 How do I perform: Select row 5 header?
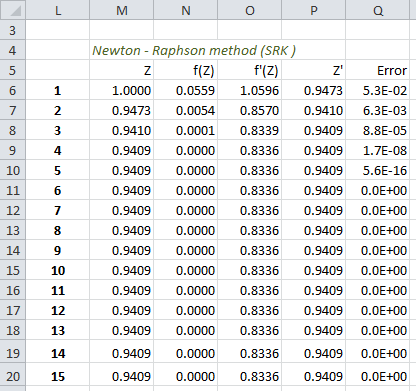click(13, 70)
